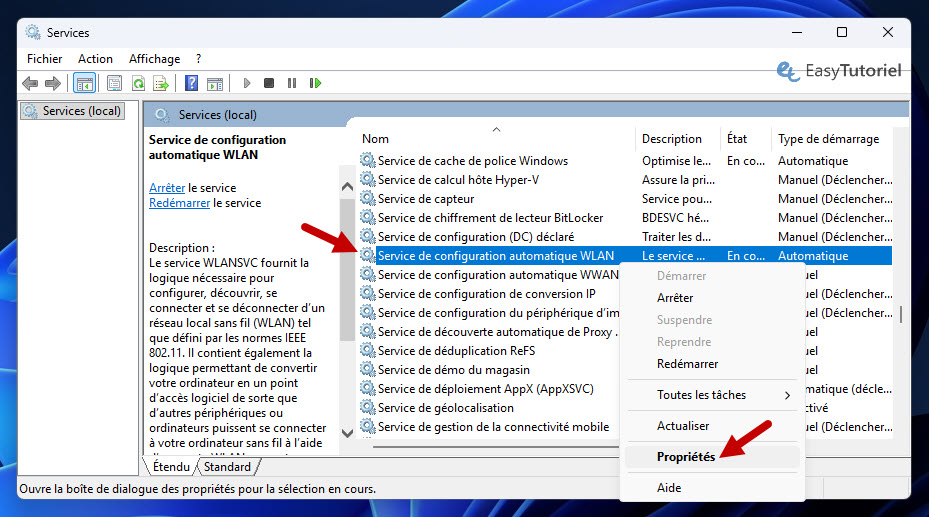
Task: Click the Start service play icon
Action: point(246,84)
